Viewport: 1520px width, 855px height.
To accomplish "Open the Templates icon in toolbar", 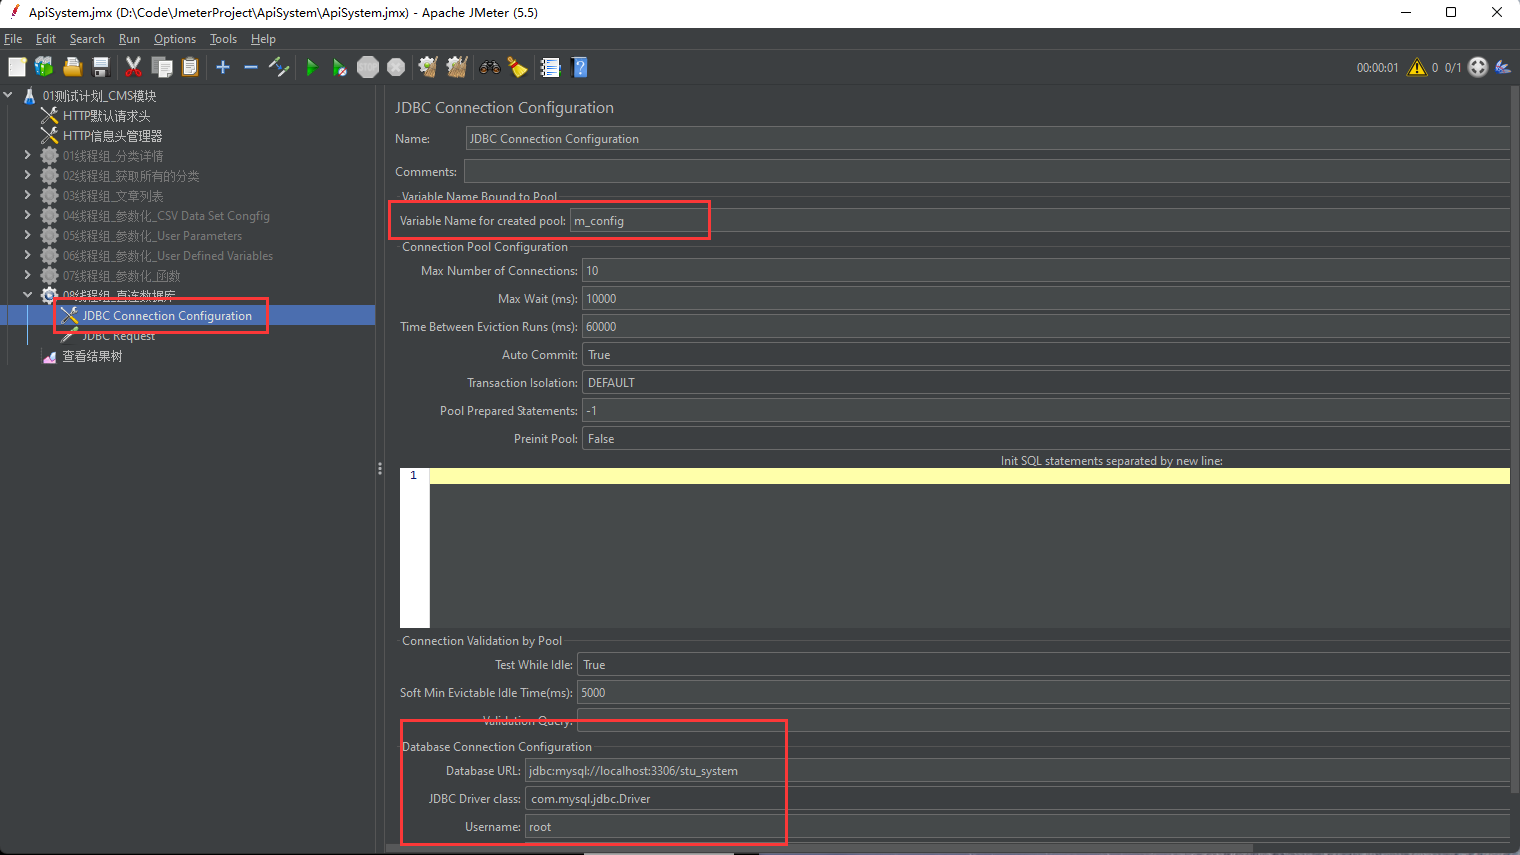I will (44, 67).
